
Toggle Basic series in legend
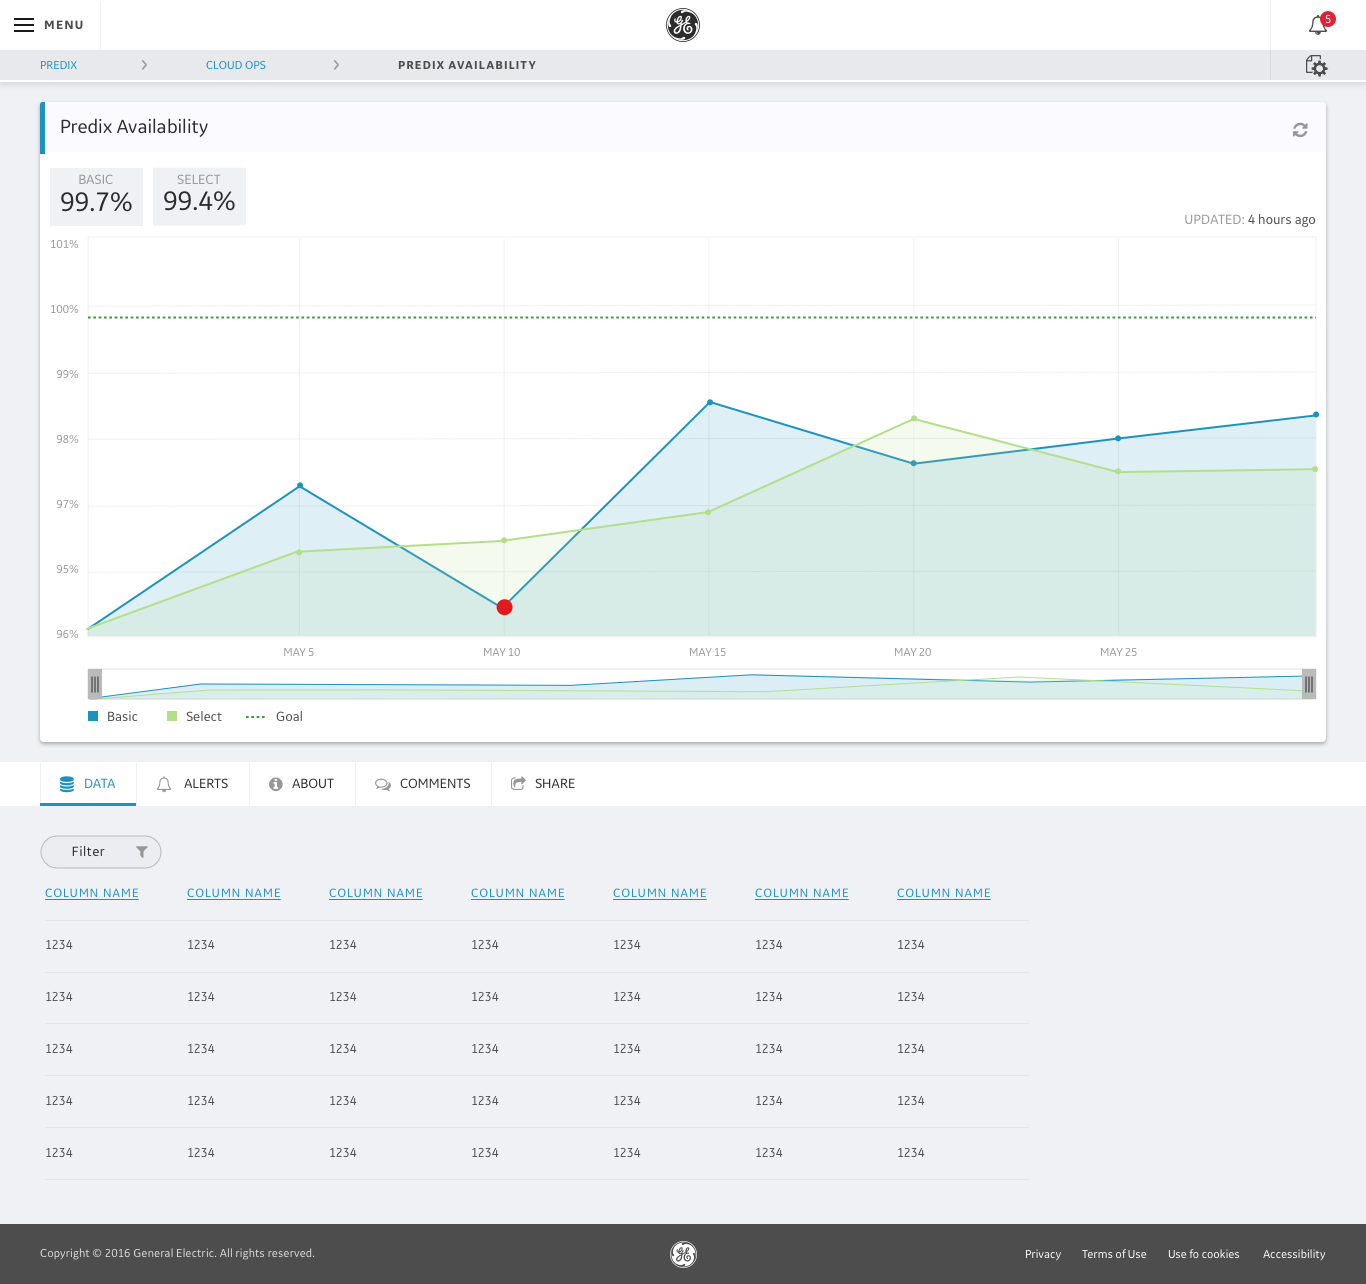[113, 716]
